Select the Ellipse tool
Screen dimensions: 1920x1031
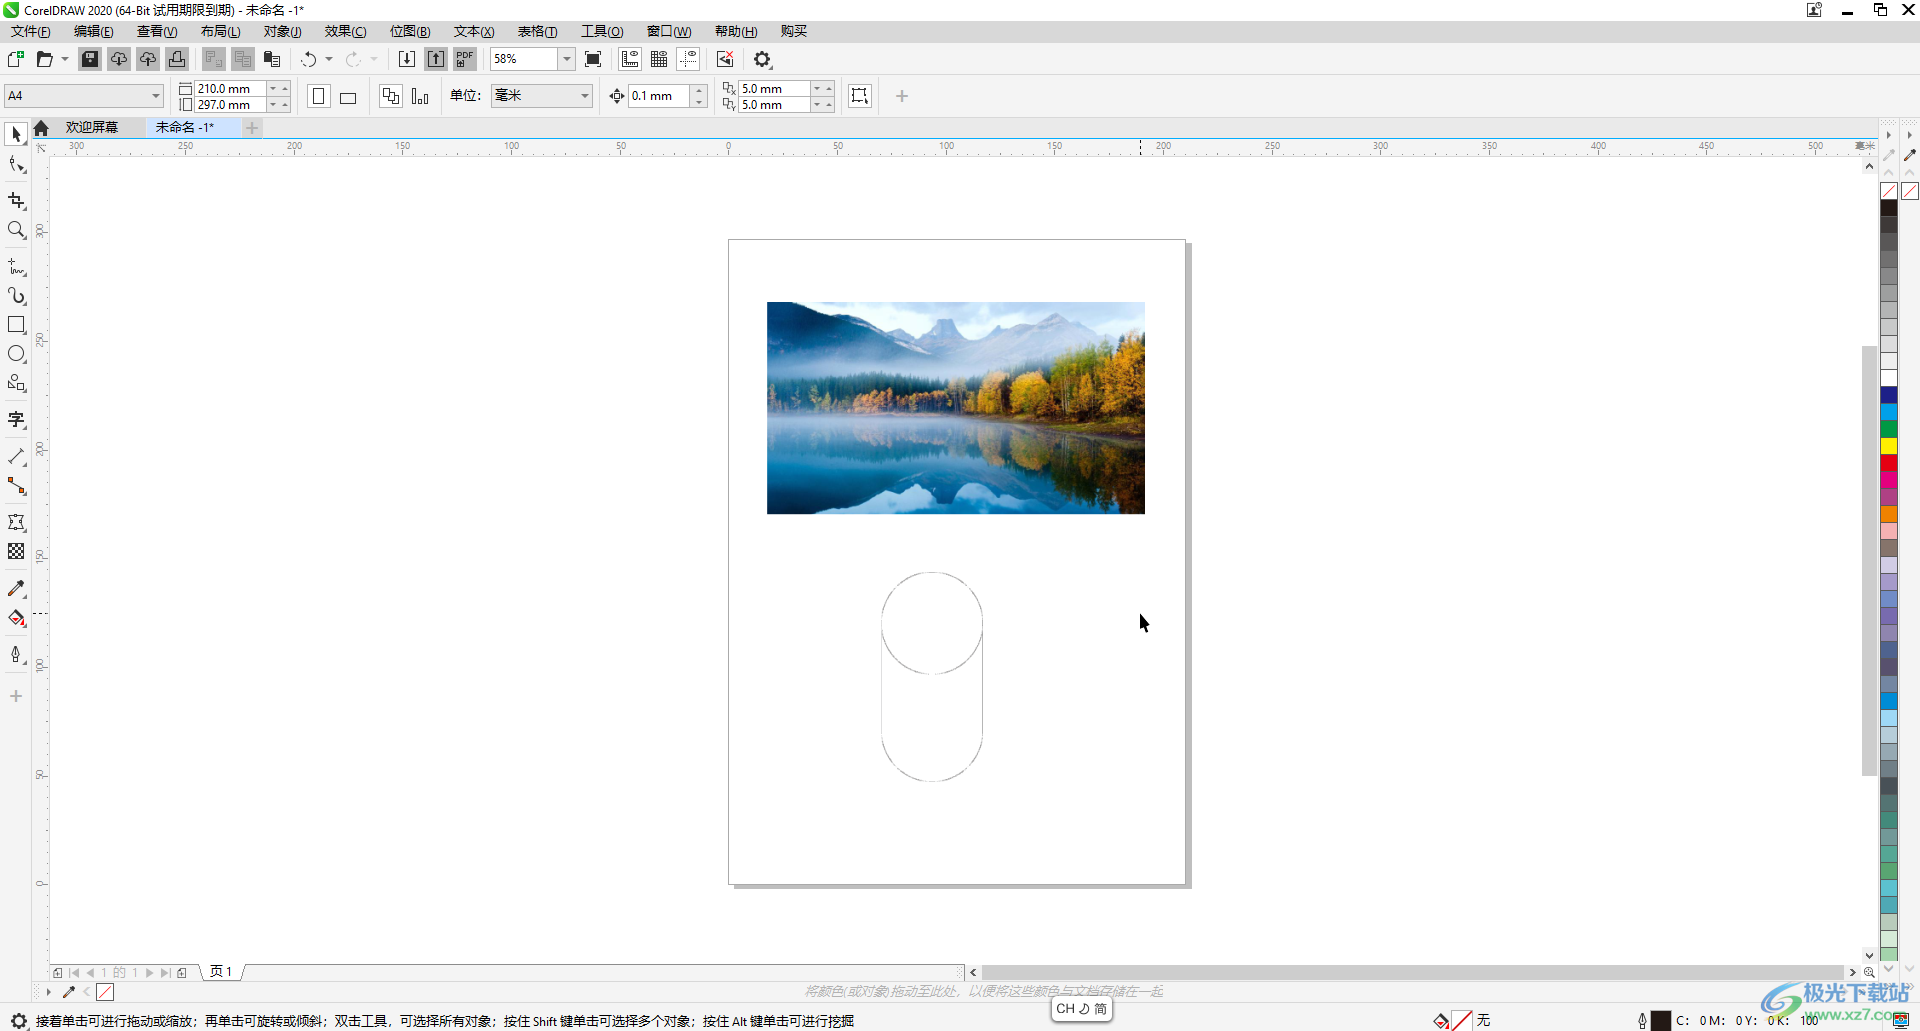pos(16,354)
